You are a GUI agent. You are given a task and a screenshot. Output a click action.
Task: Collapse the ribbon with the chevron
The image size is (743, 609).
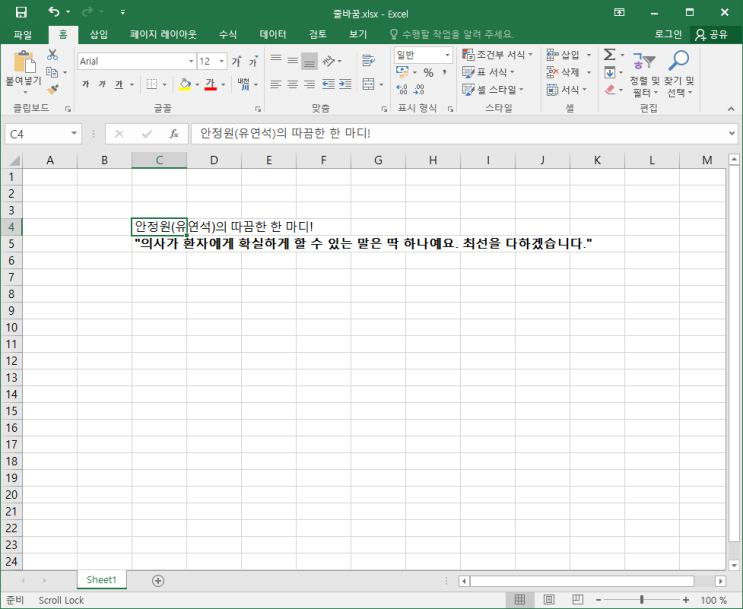(731, 109)
